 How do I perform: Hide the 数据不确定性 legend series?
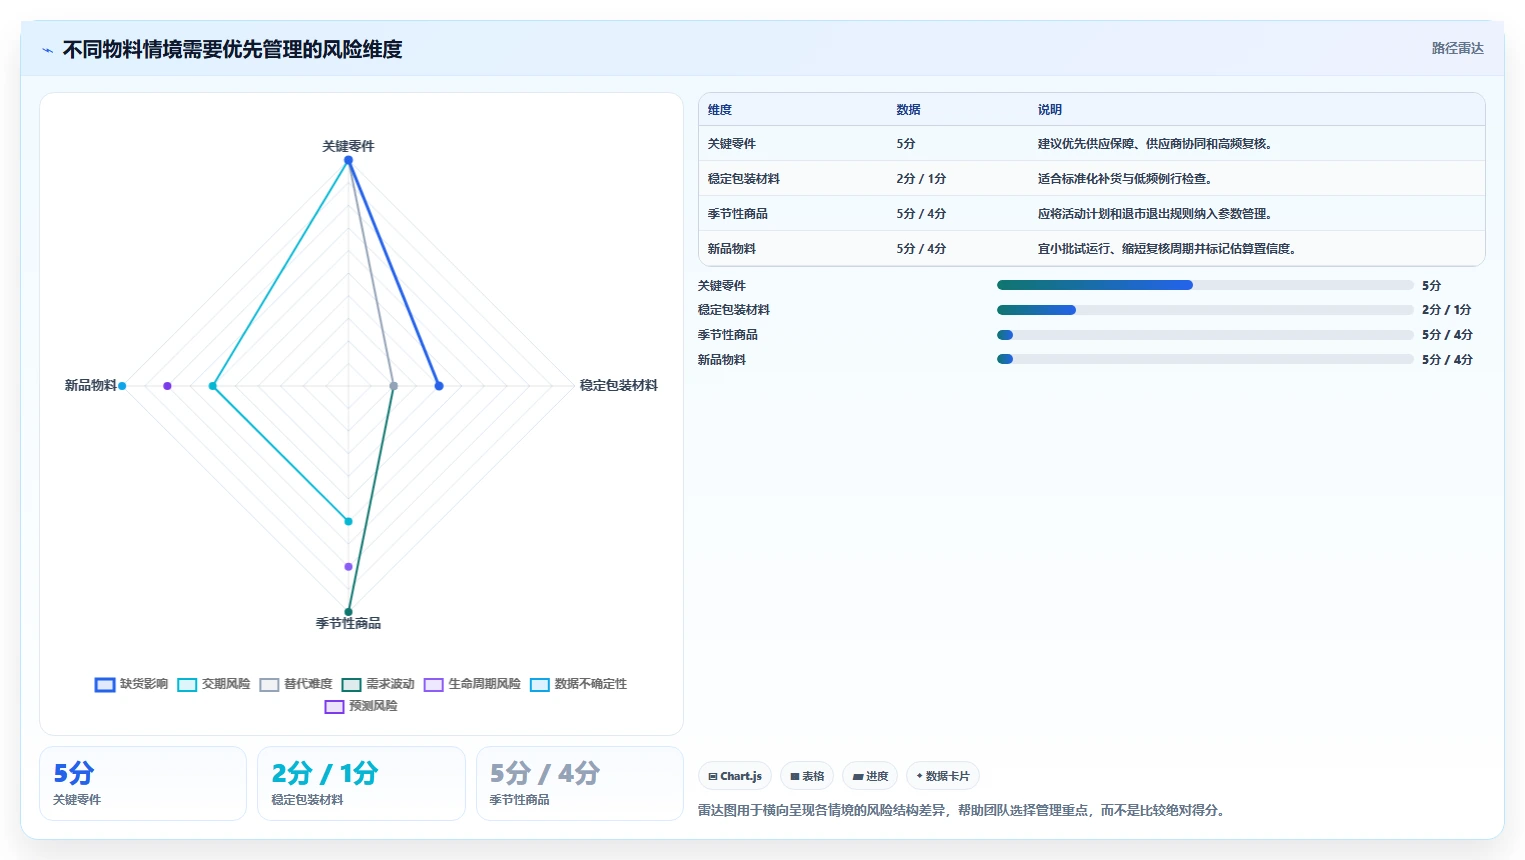(x=578, y=684)
